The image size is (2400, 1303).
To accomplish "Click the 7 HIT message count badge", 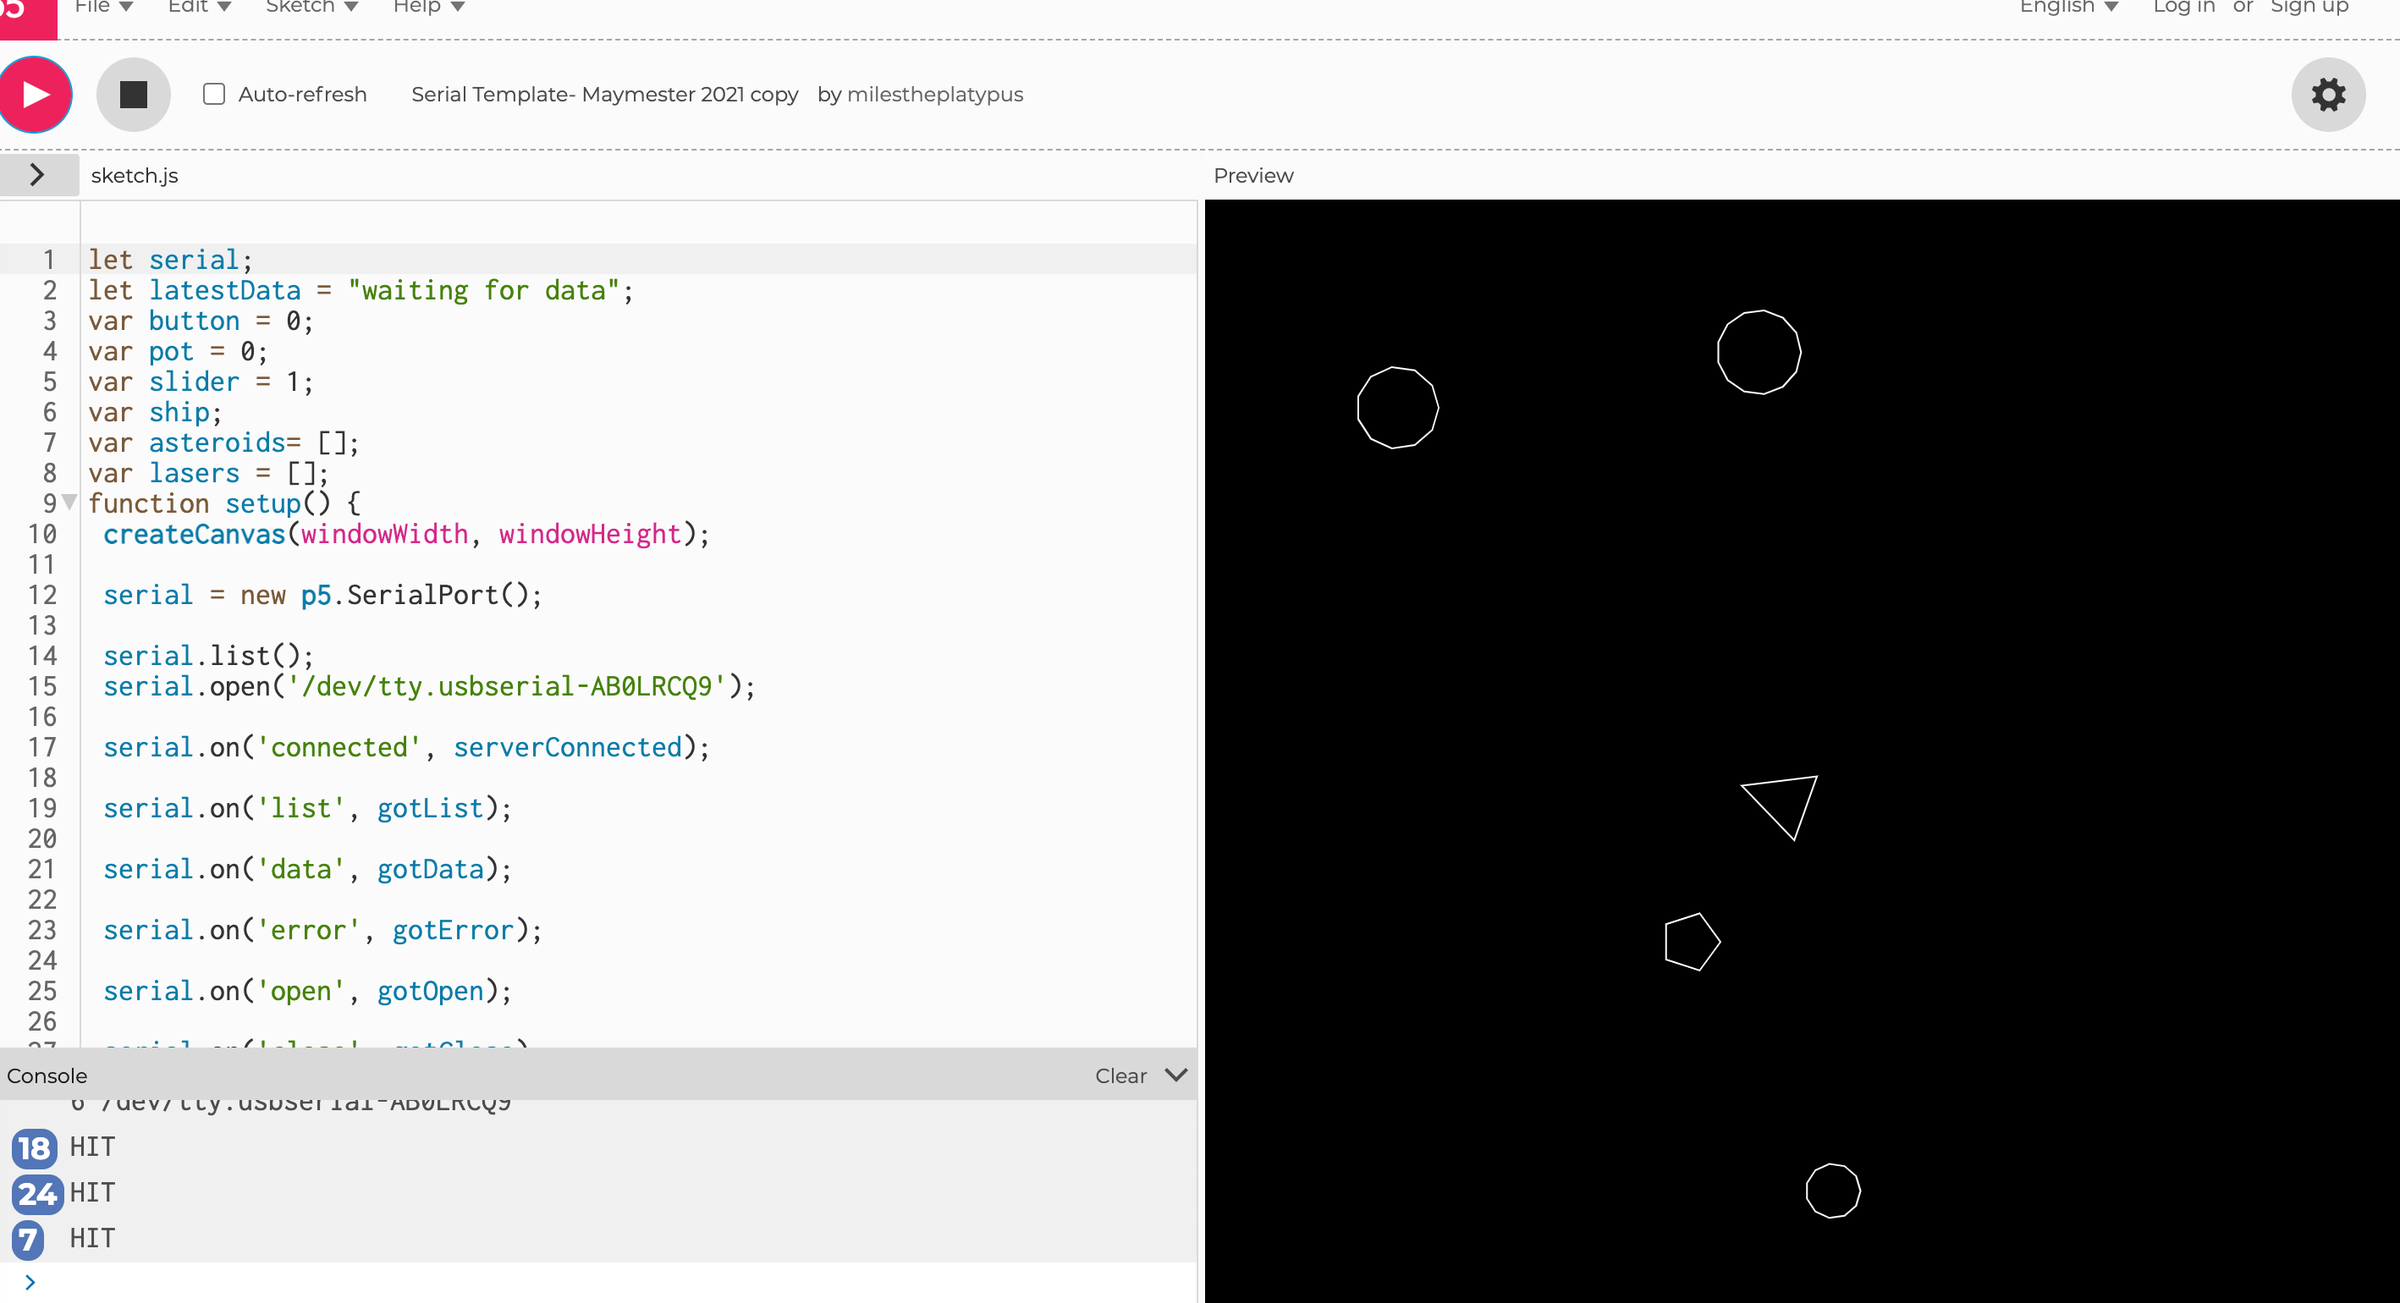I will (28, 1239).
